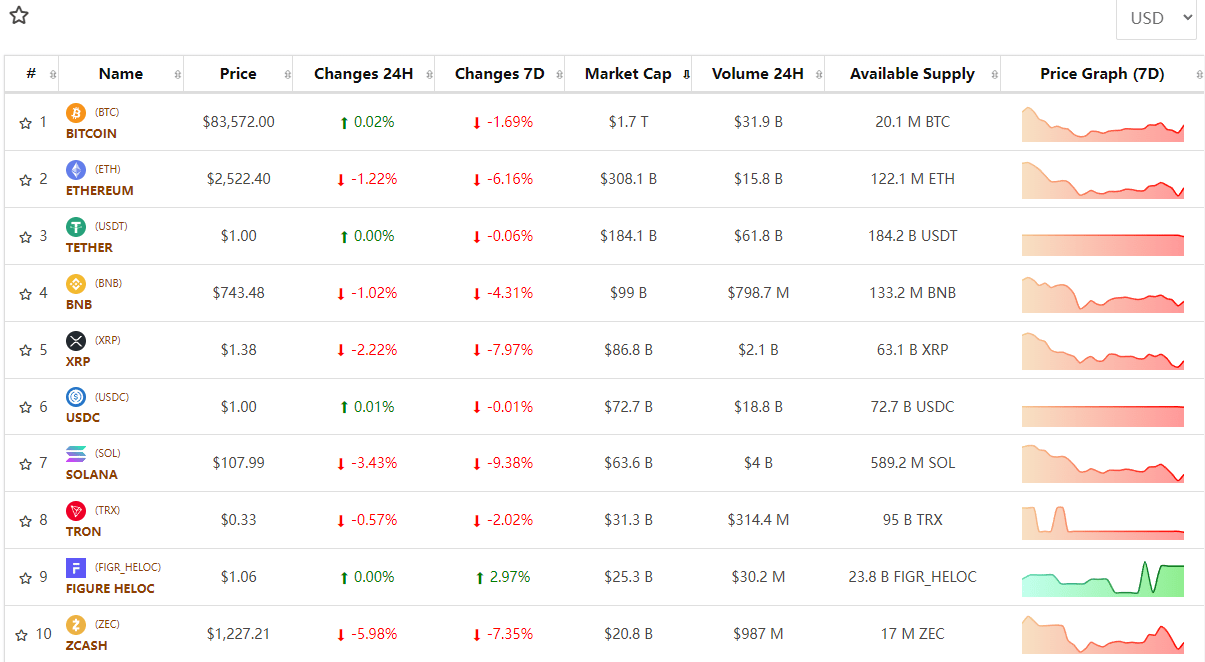
Task: Click the BNB coin logo
Action: pos(76,284)
